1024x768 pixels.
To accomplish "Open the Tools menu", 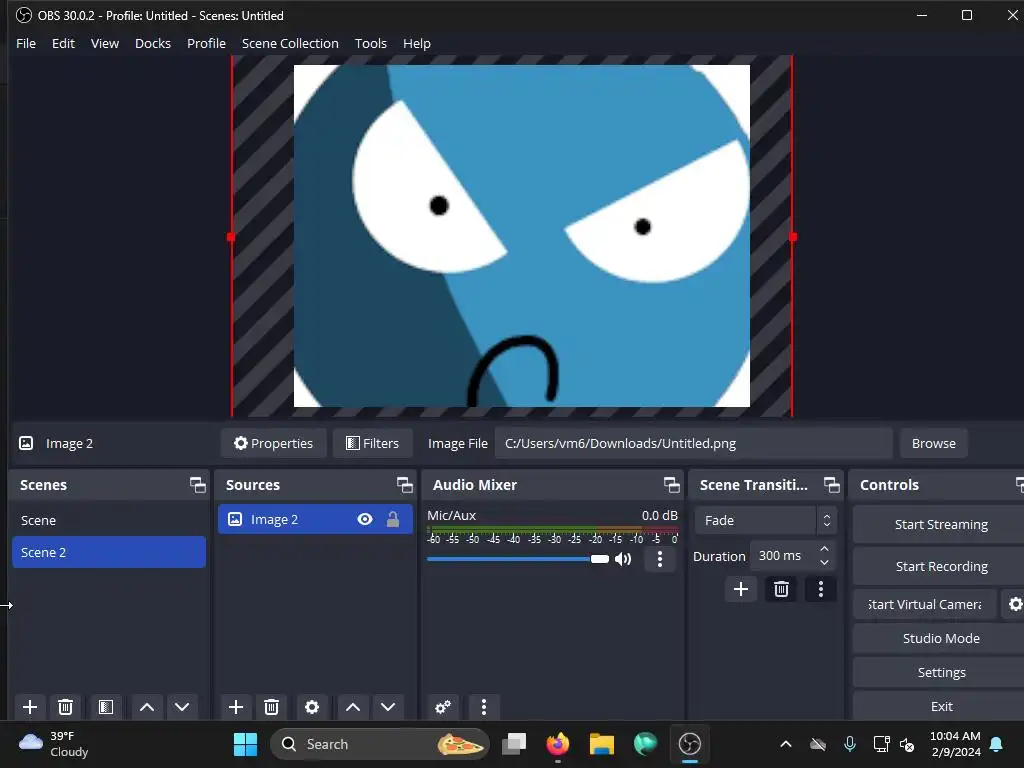I will point(370,43).
